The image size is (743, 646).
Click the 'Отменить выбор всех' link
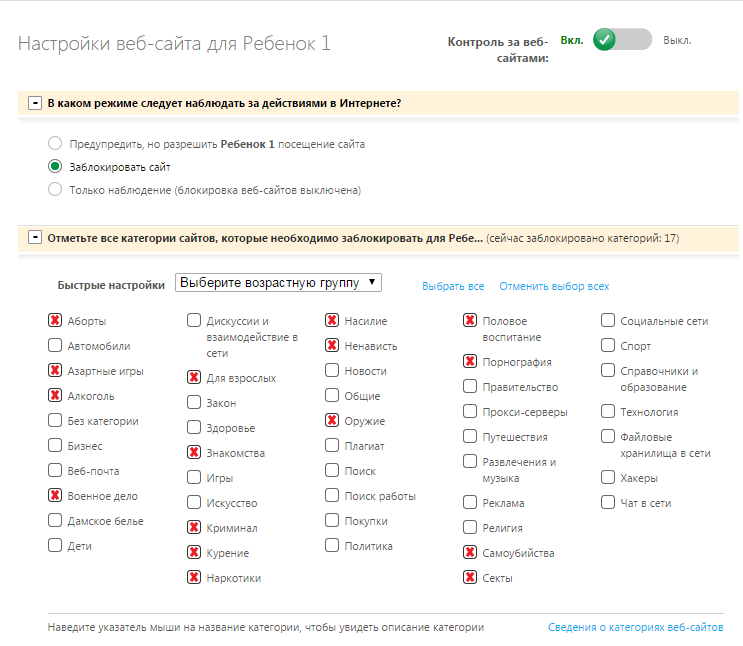pyautogui.click(x=554, y=286)
